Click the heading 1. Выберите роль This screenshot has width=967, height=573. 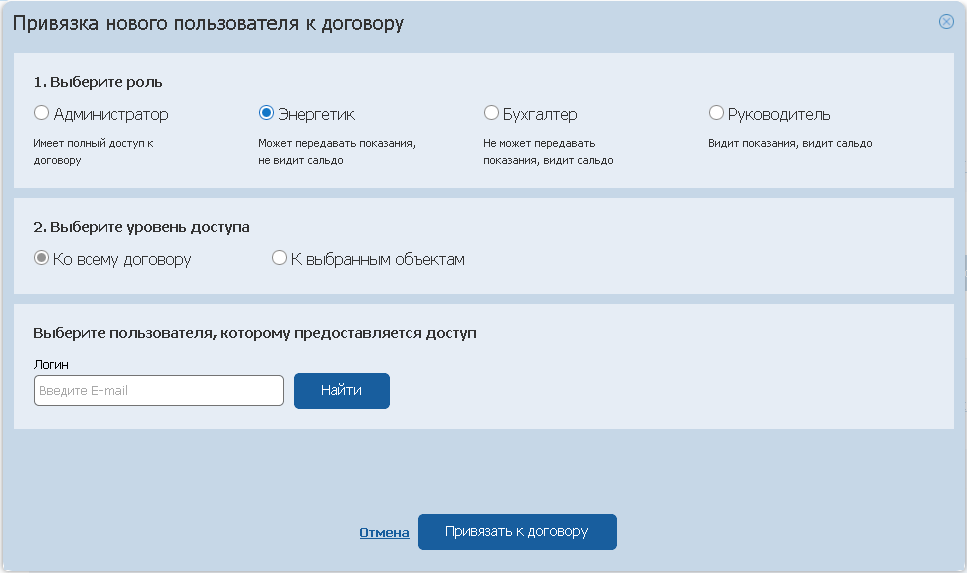98,82
